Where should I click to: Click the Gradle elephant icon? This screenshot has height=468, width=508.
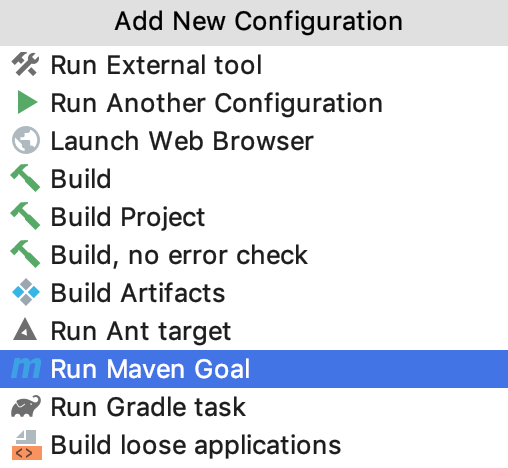pos(26,406)
